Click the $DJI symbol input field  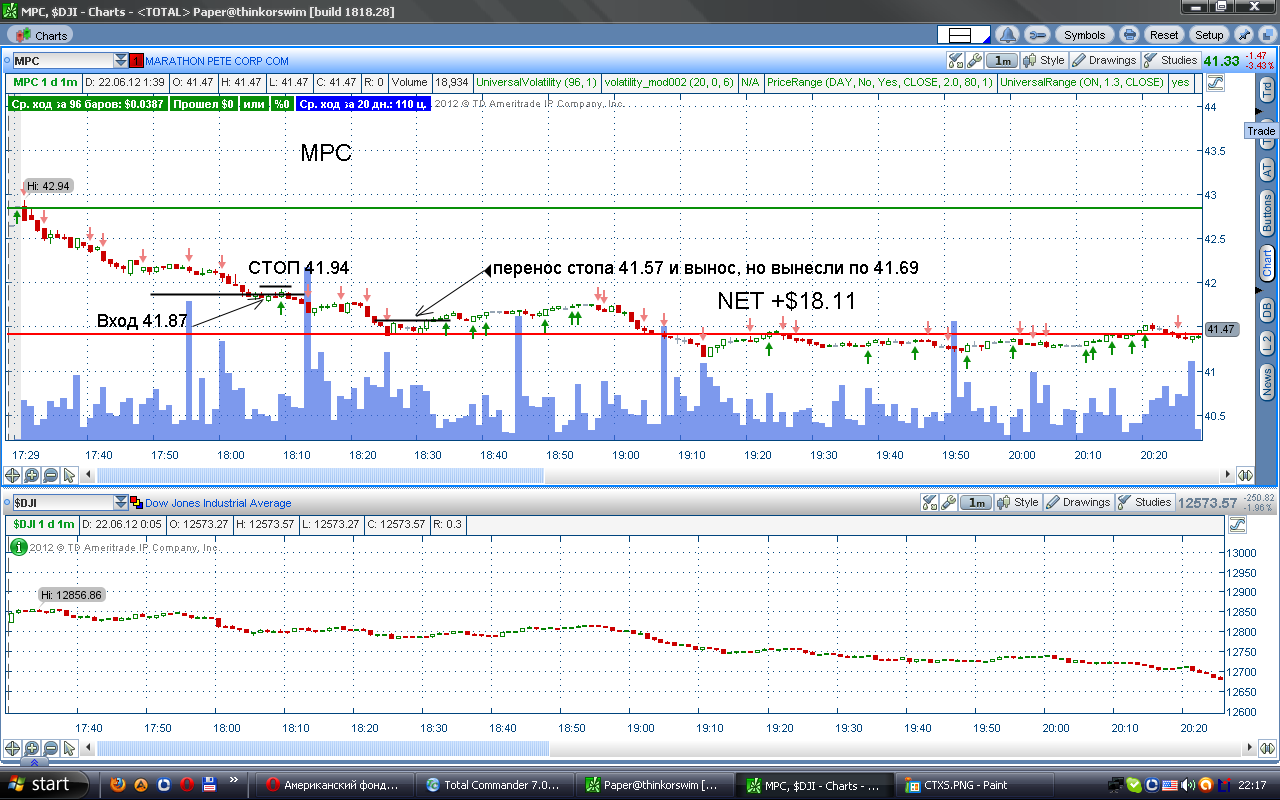tap(62, 503)
